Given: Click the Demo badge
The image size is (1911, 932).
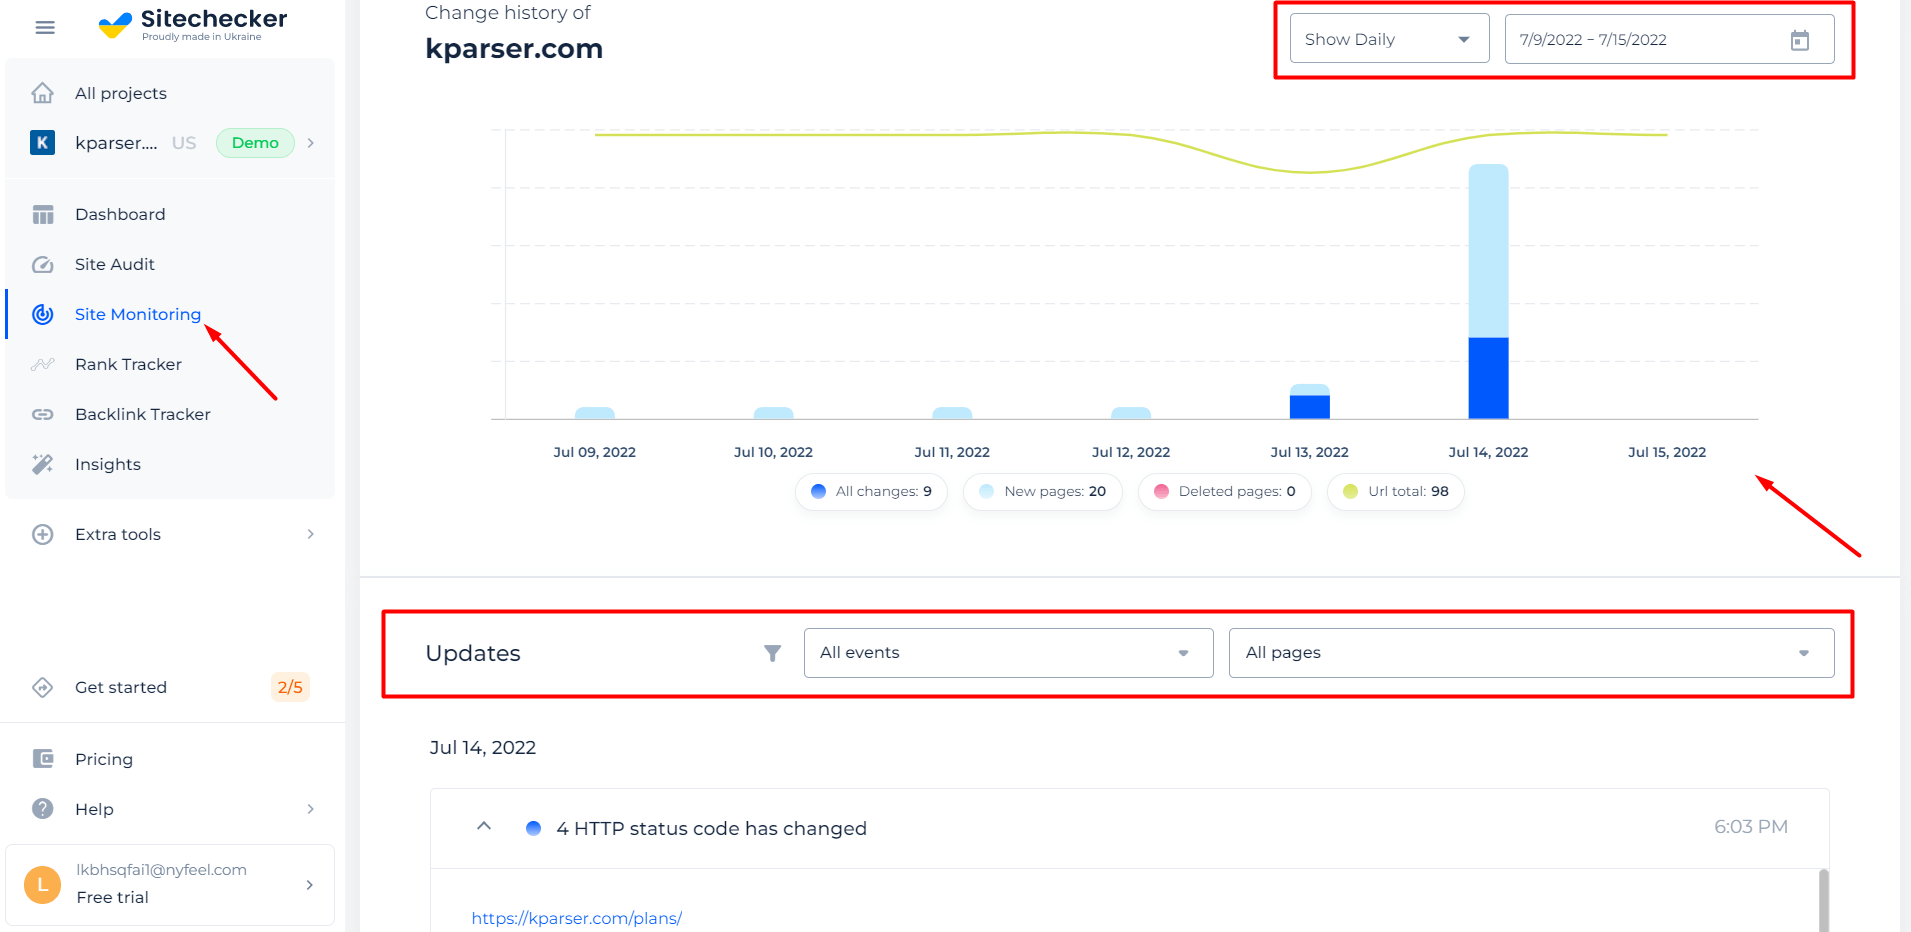Looking at the screenshot, I should point(255,143).
